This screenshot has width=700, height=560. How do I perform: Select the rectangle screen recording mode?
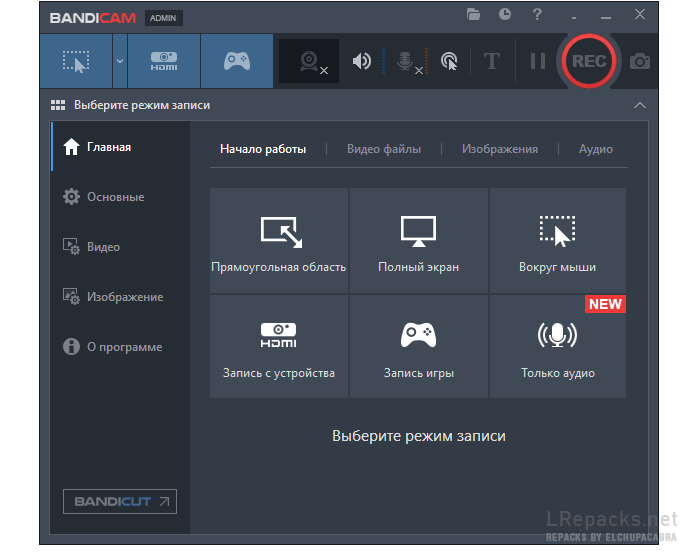pyautogui.click(x=76, y=61)
